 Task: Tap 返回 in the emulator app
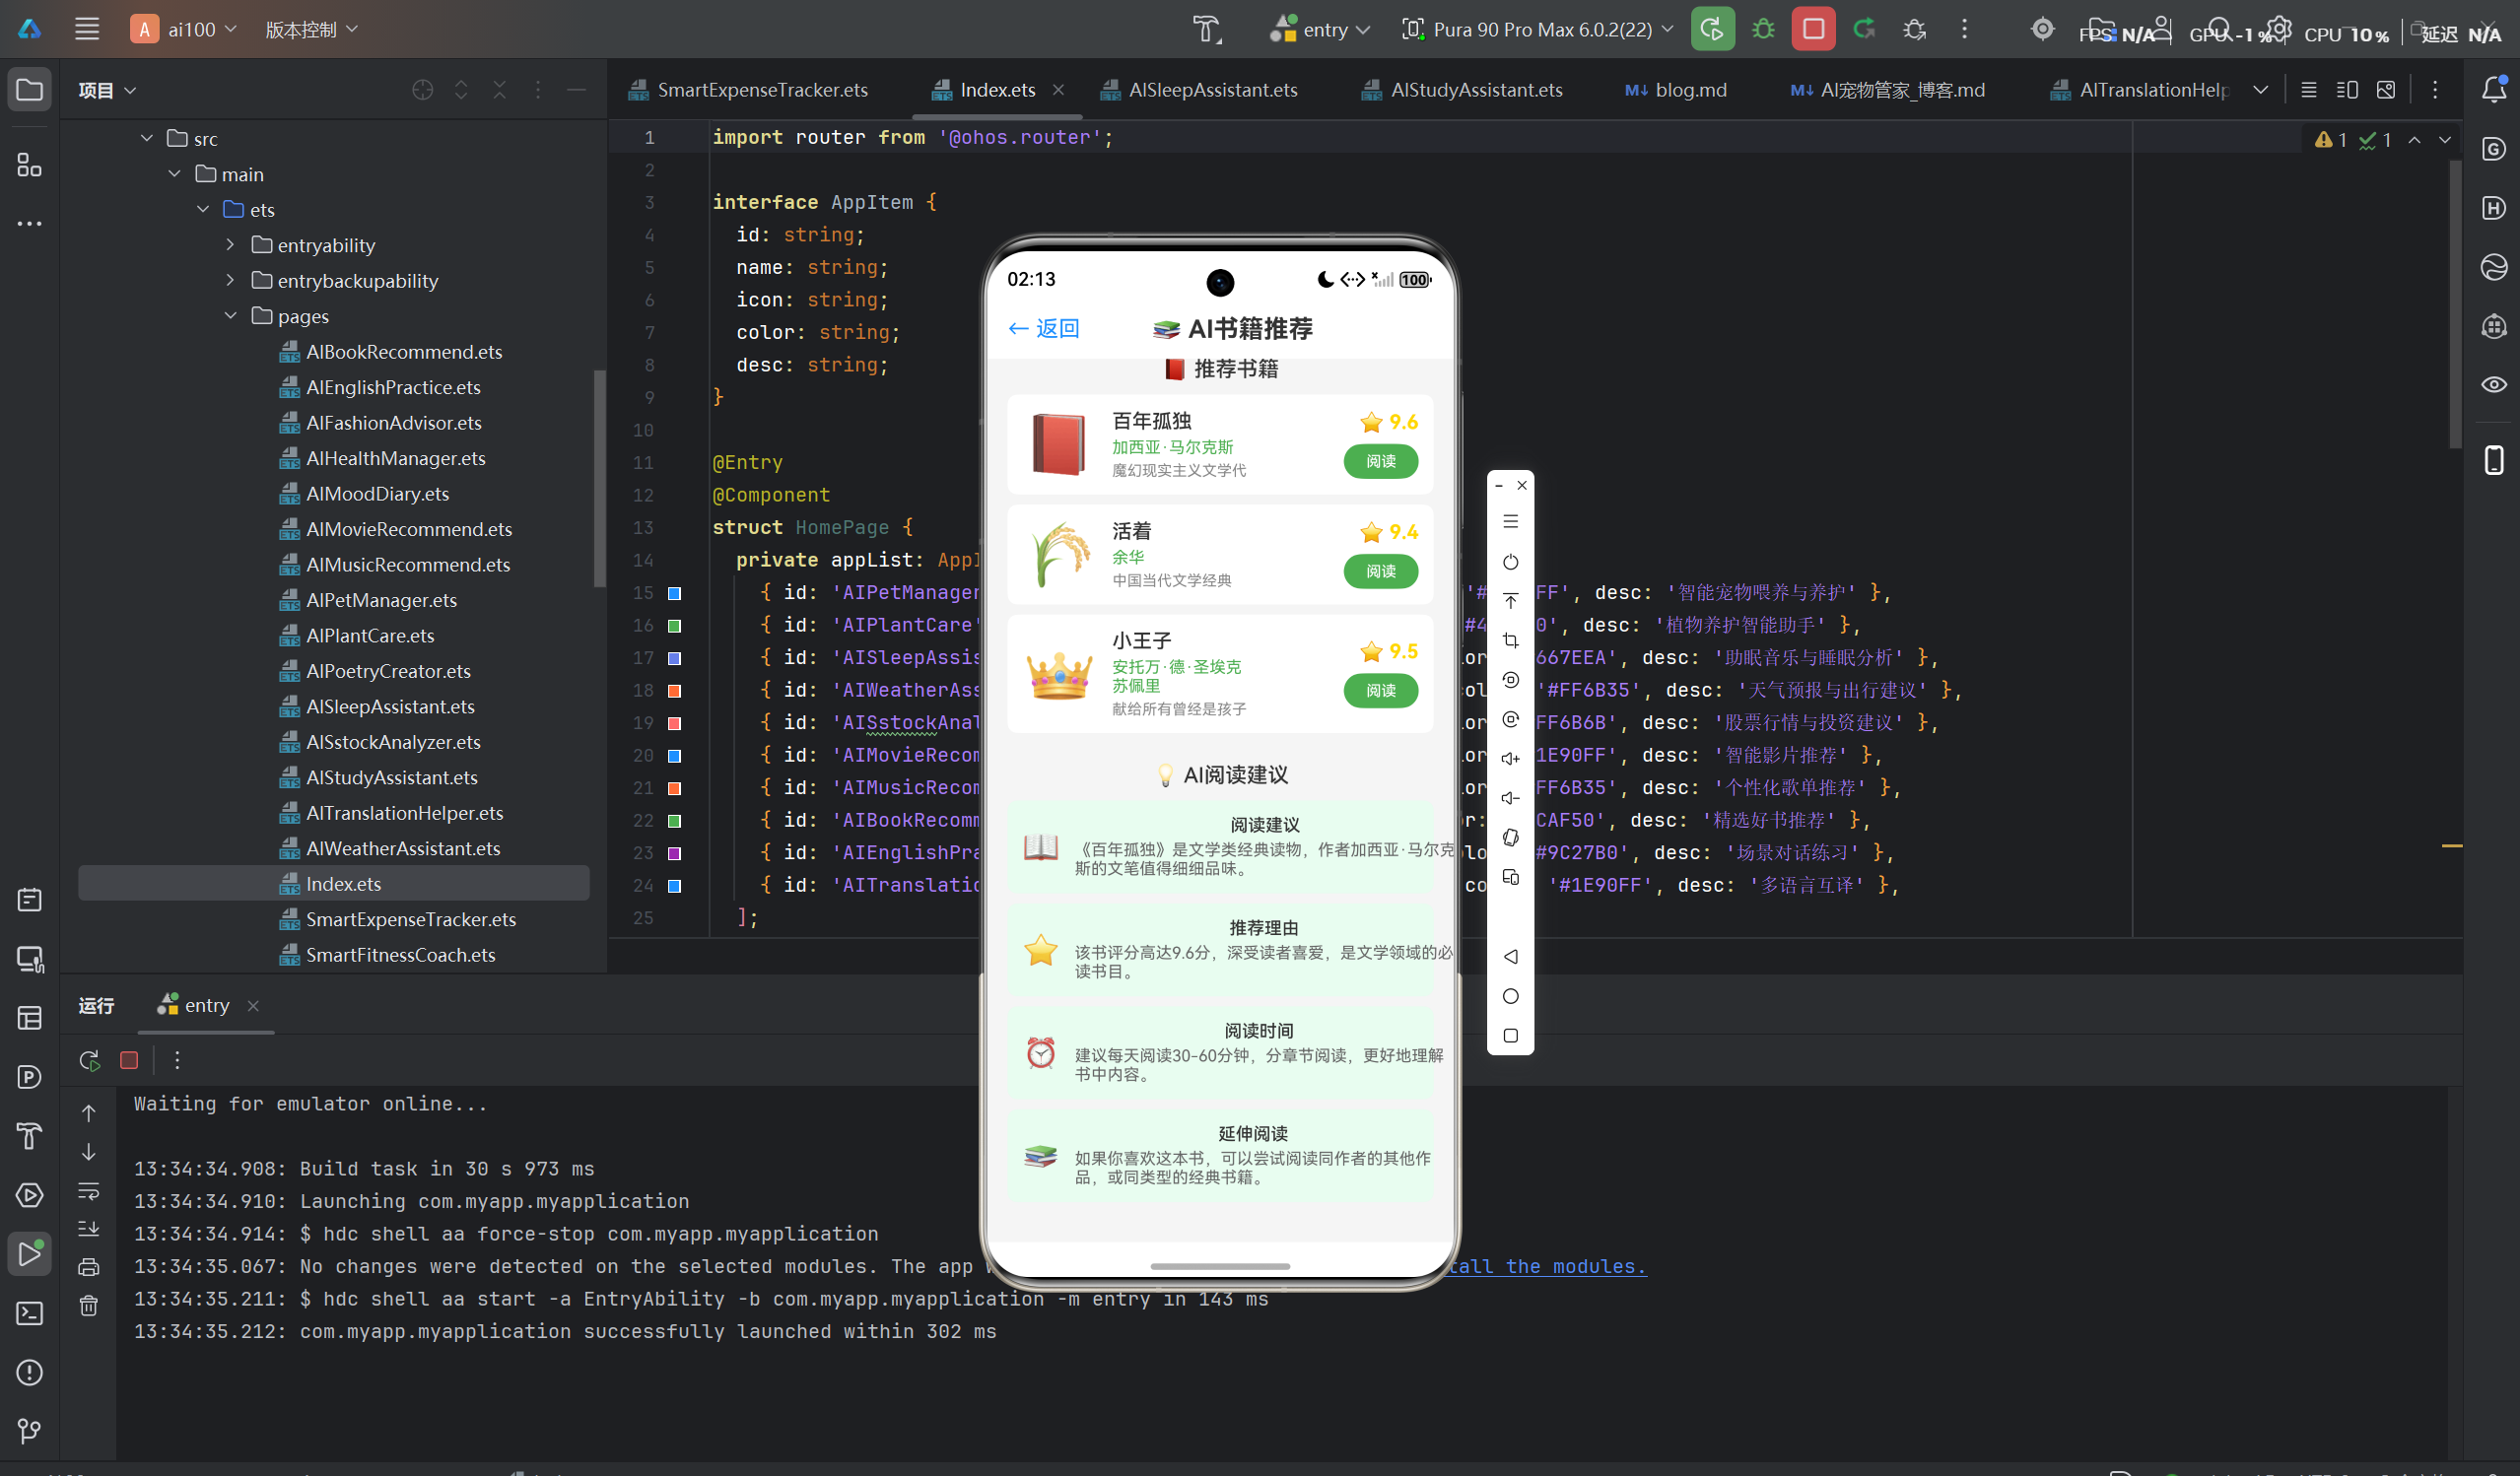pyautogui.click(x=1044, y=328)
